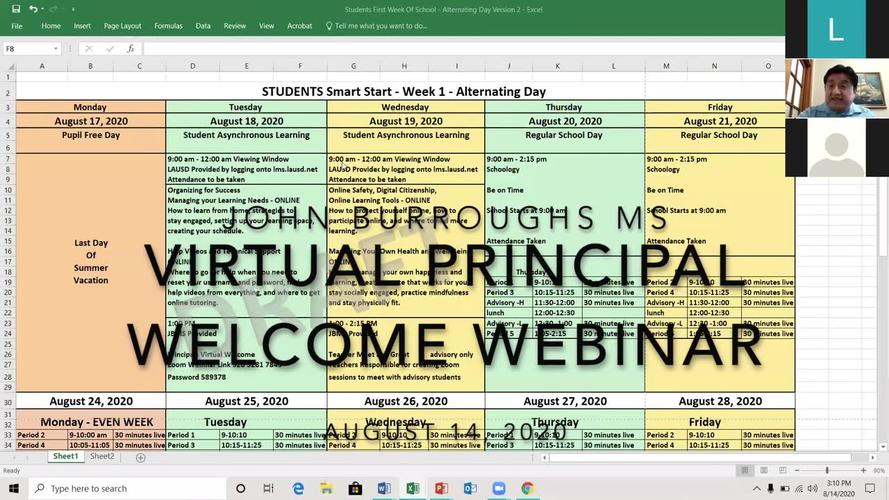Screen dimensions: 889x500
Task: Switch to the Home ribbon tab
Action: [50, 26]
